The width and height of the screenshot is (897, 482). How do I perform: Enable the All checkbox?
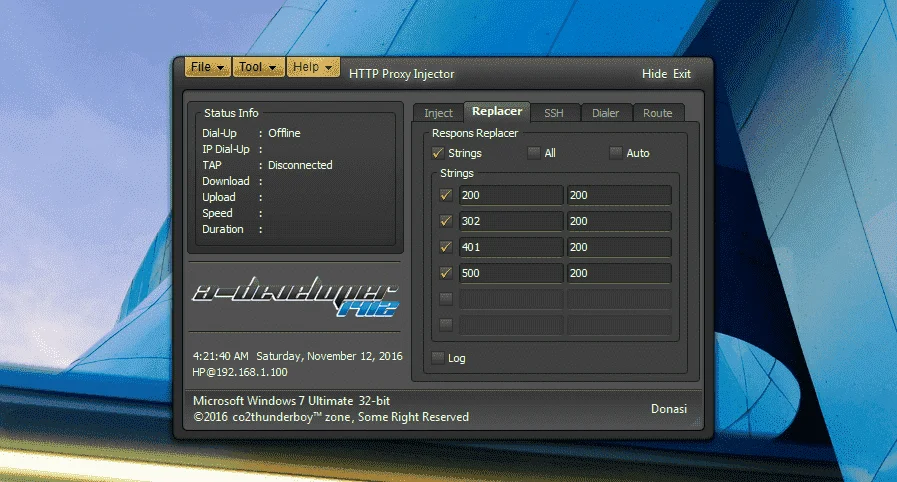pyautogui.click(x=534, y=153)
